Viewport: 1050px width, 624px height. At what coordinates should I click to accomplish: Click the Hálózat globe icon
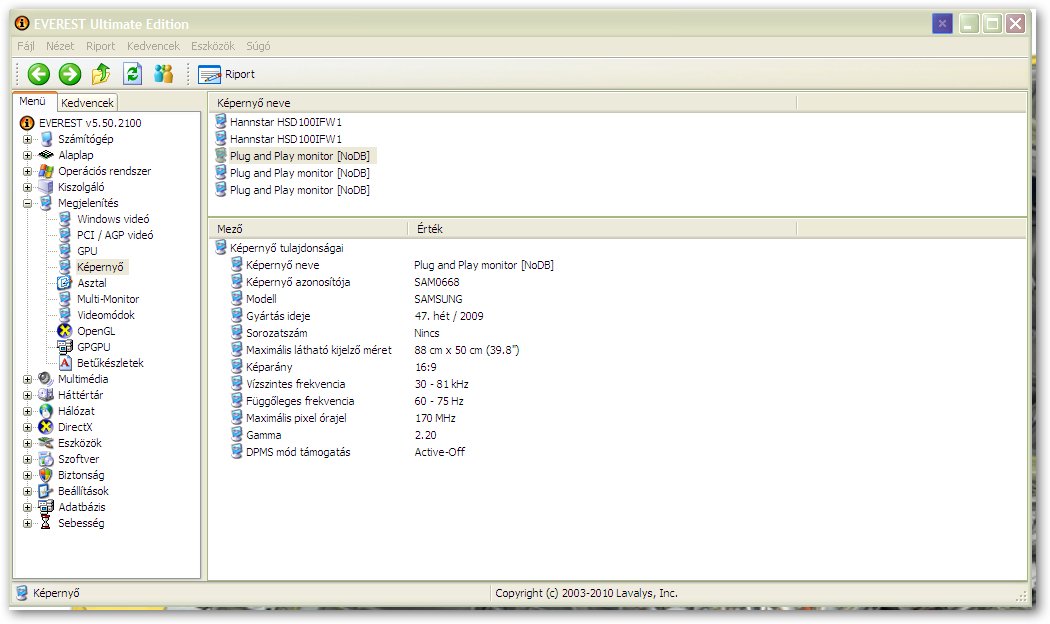(46, 412)
